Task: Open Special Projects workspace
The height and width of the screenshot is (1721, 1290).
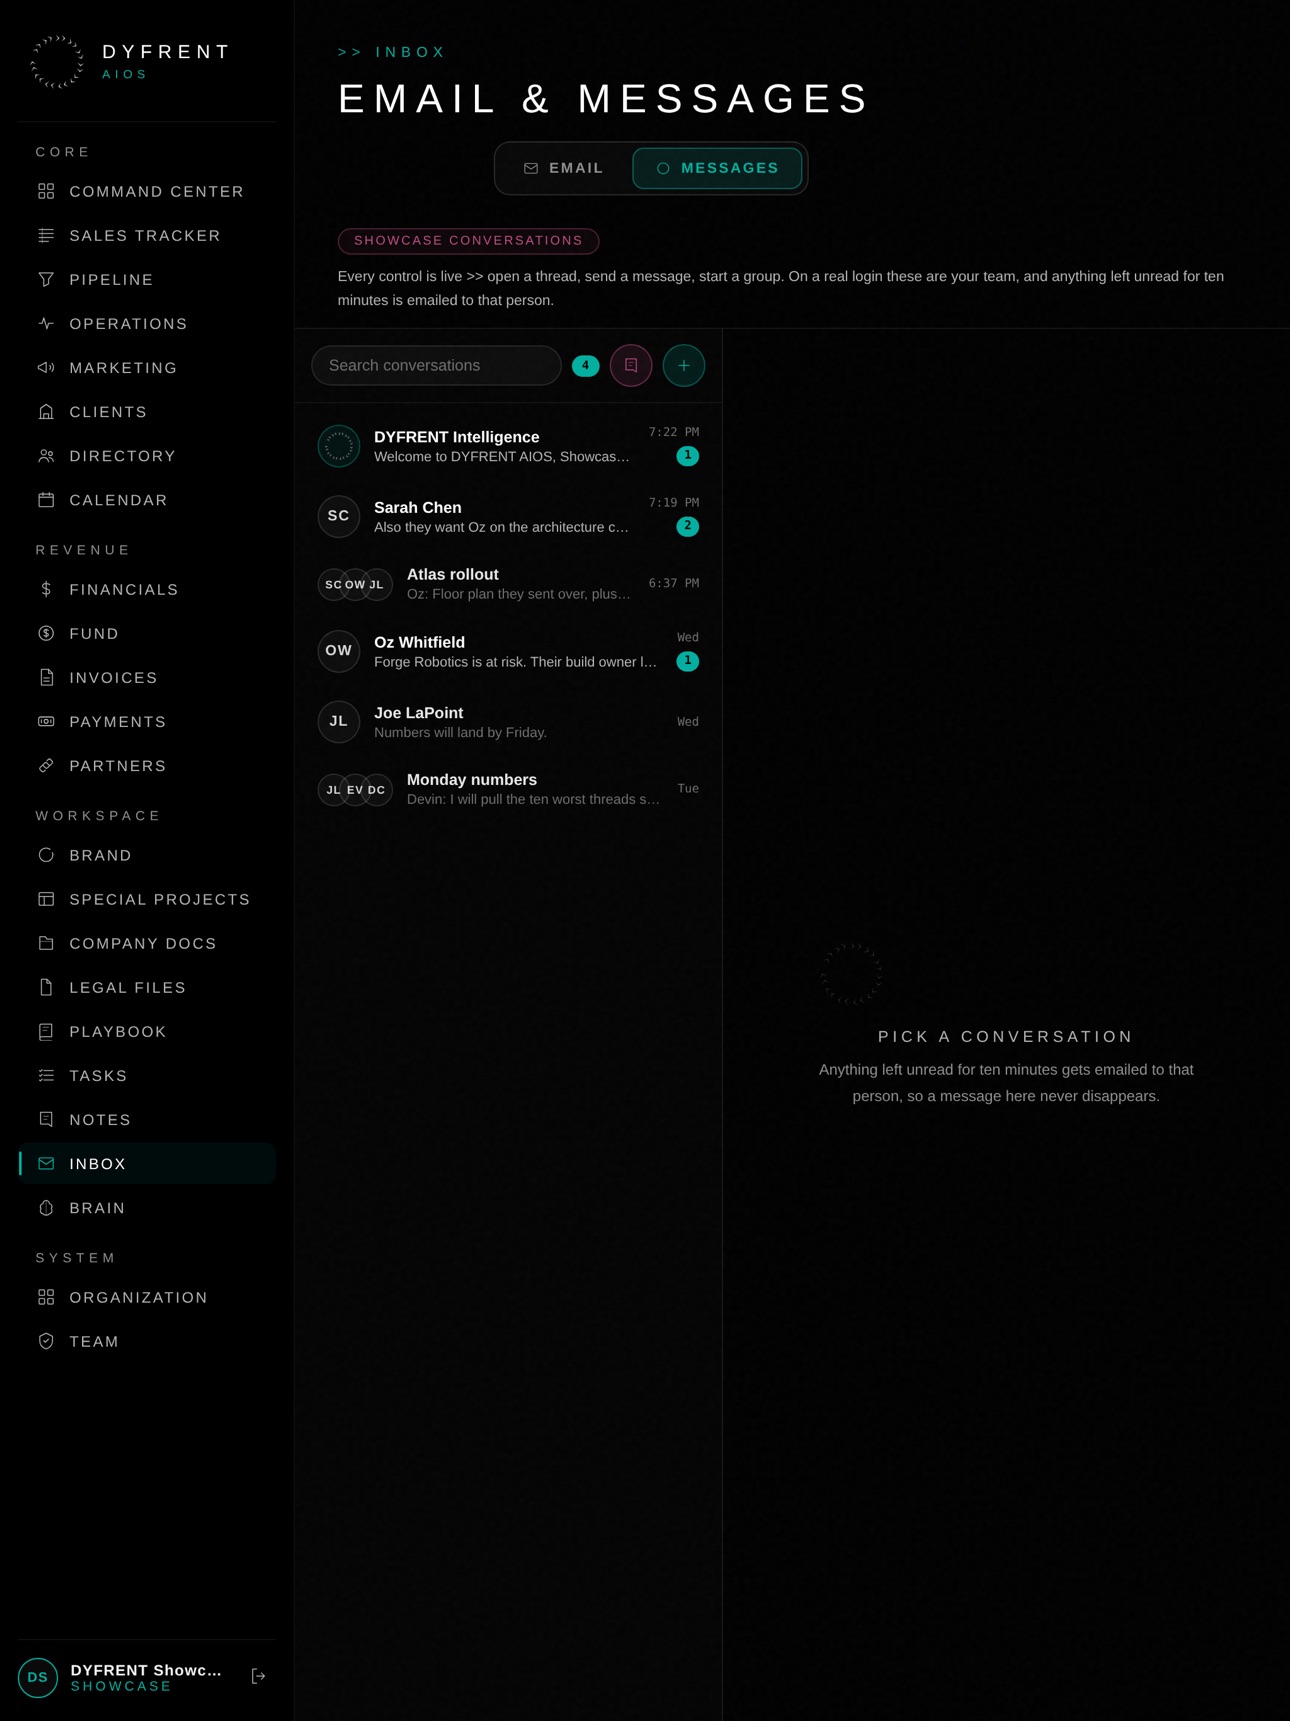Action: point(146,899)
